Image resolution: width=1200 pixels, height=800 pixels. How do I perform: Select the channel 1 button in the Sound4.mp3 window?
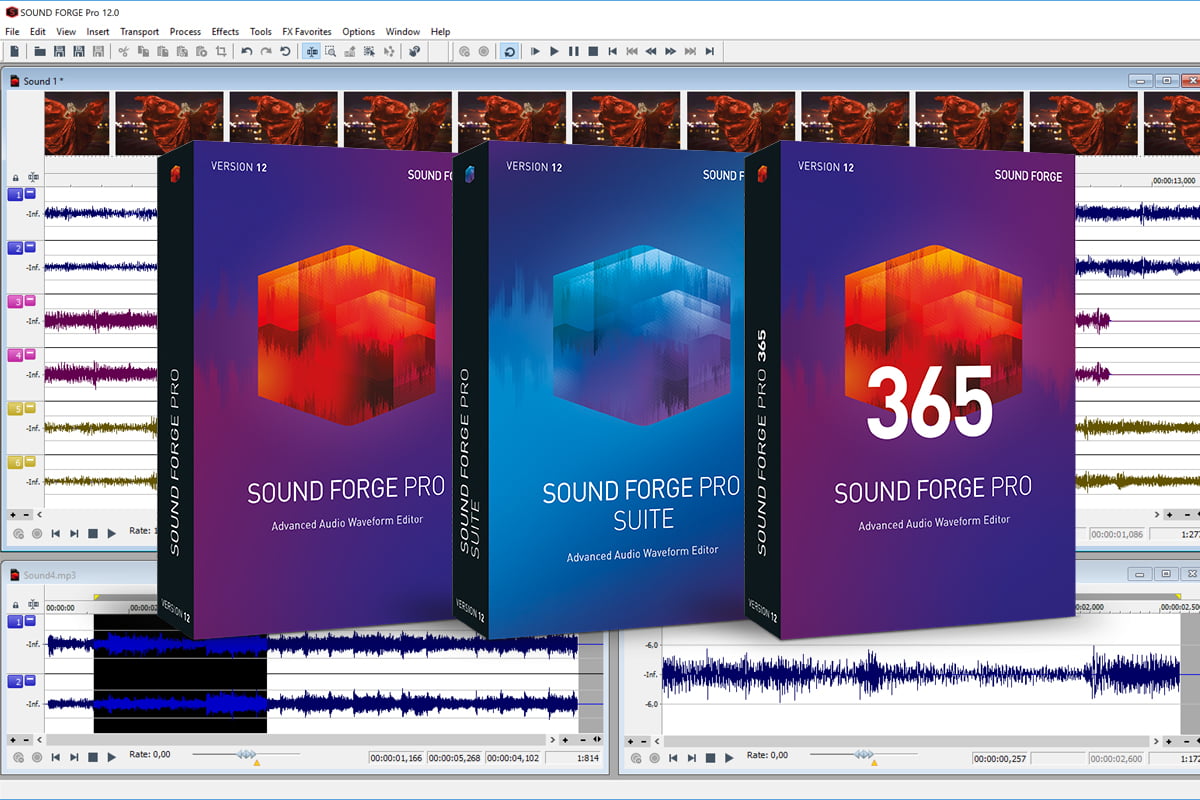pyautogui.click(x=15, y=622)
